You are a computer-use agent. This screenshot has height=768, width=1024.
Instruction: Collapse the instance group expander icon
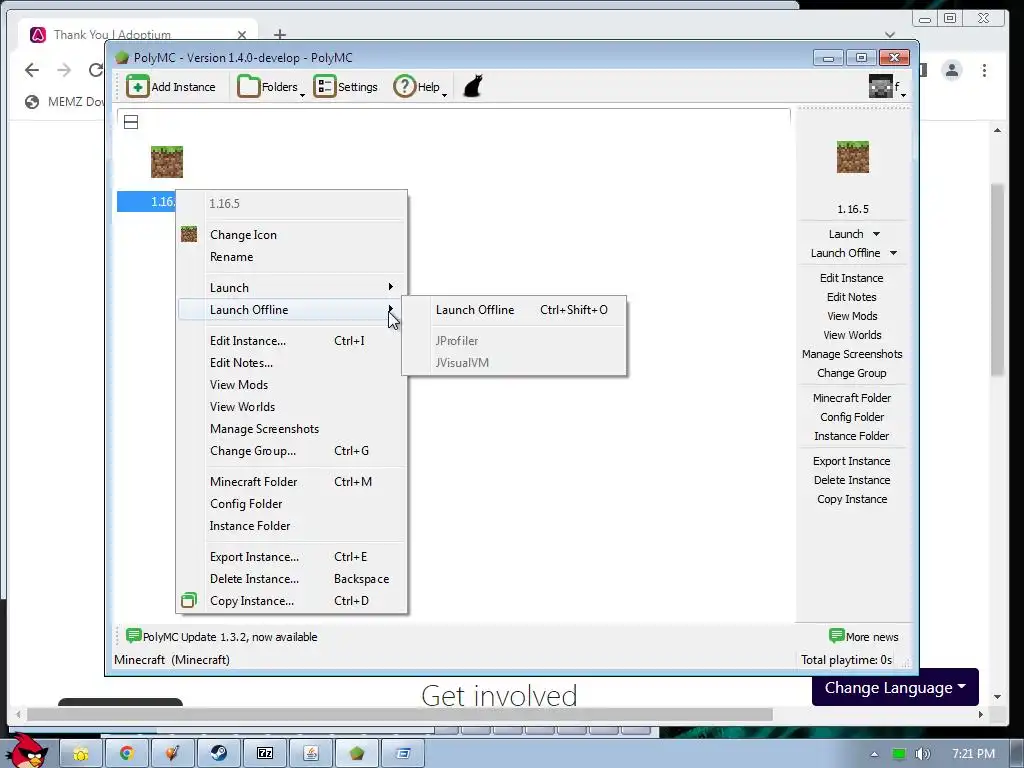coord(131,122)
